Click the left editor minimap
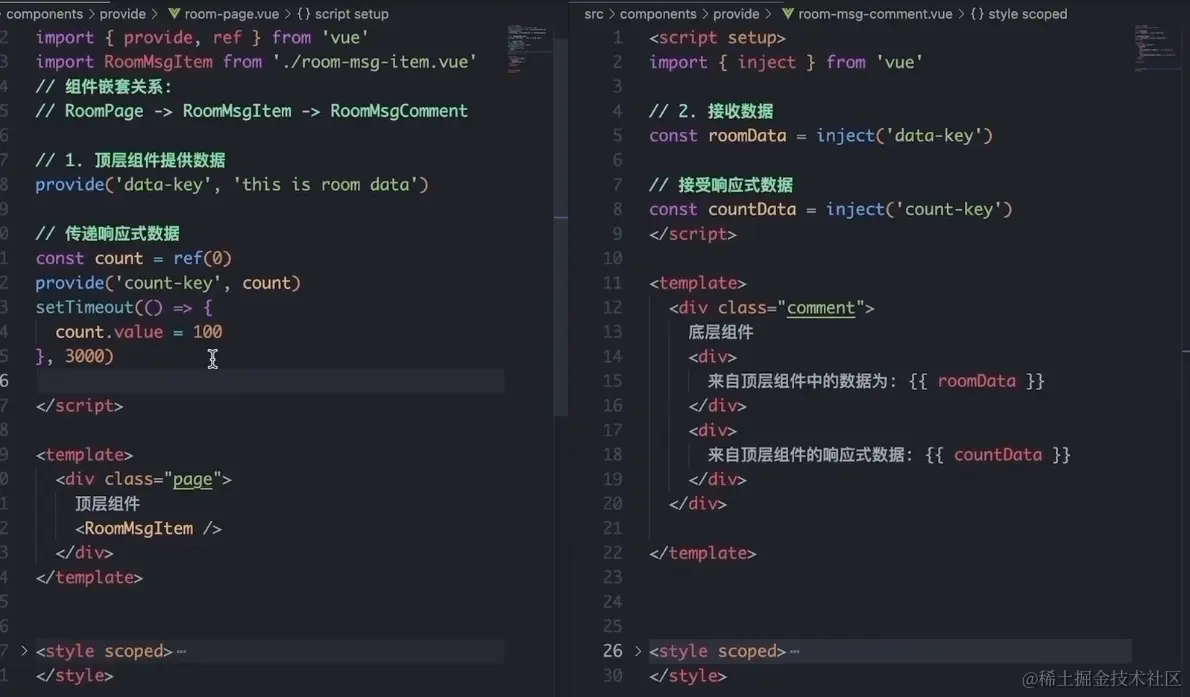The width and height of the screenshot is (1190, 697). tap(528, 49)
